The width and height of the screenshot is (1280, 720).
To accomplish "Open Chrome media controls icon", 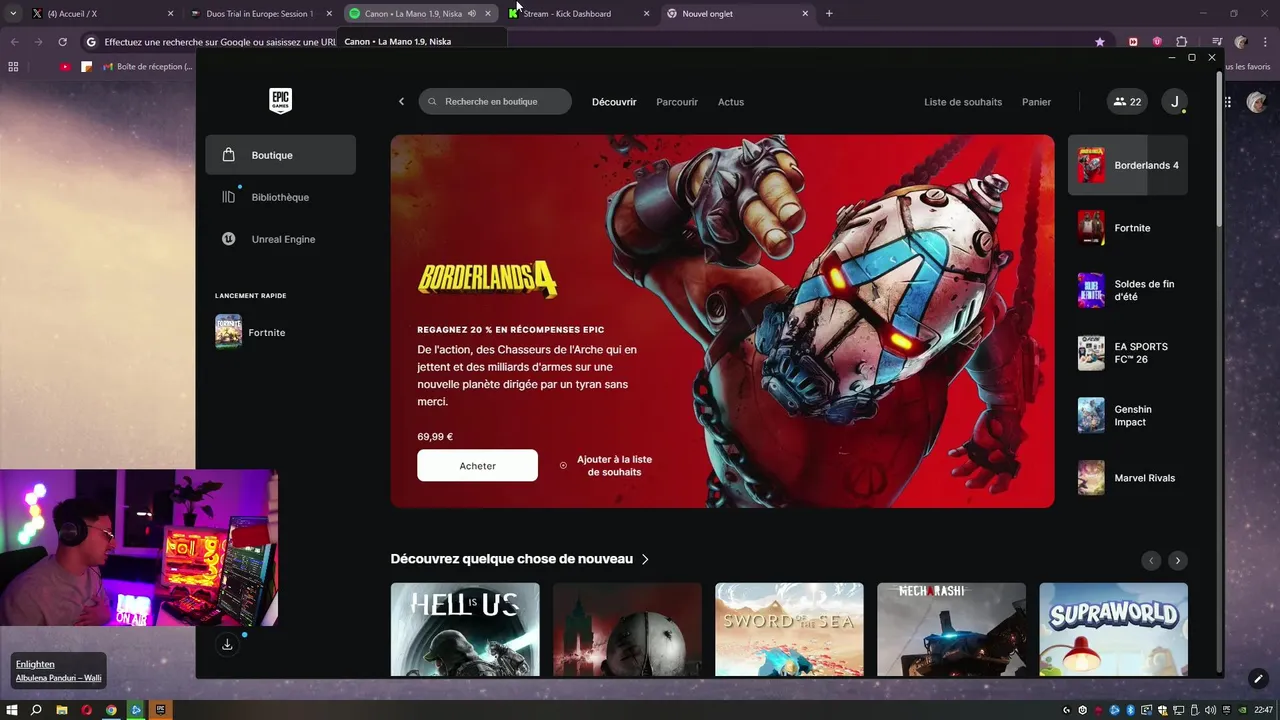I will tap(1216, 42).
